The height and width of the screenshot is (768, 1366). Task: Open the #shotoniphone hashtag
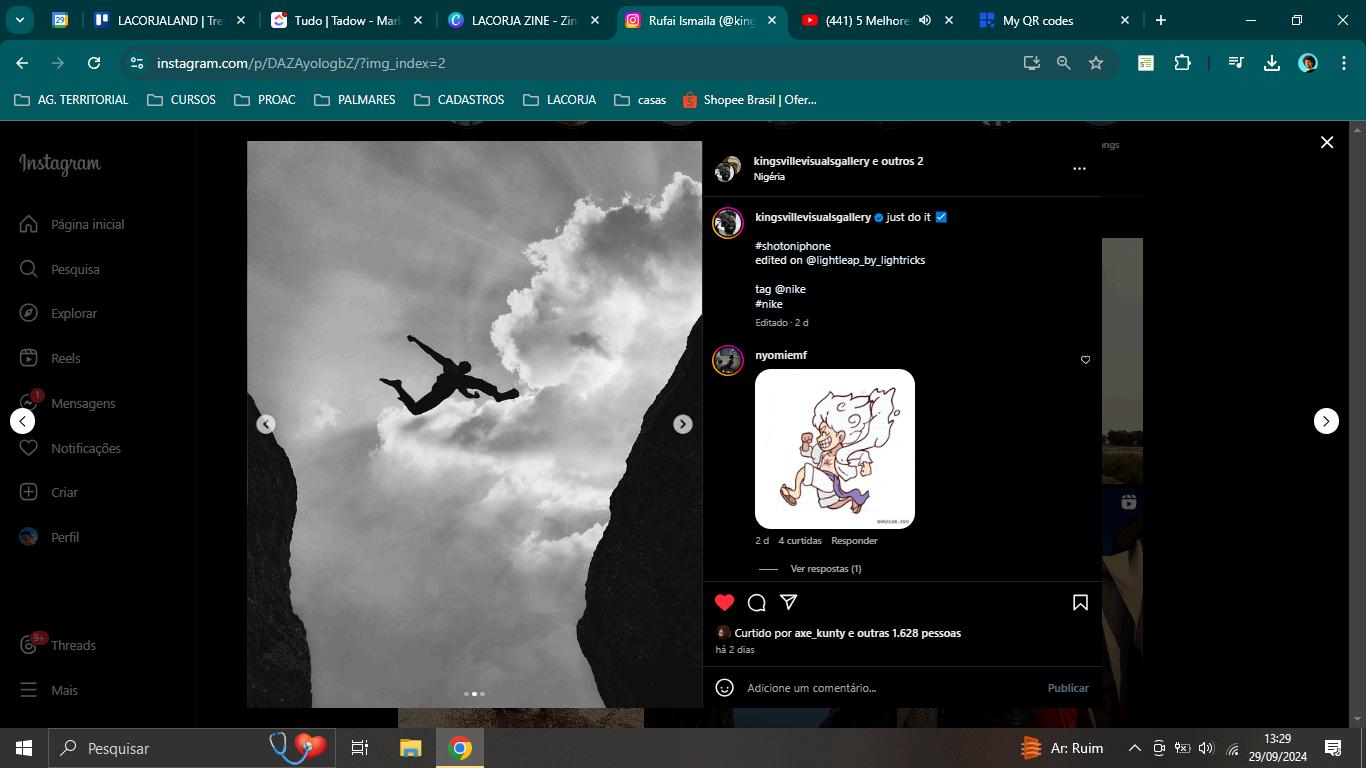793,246
